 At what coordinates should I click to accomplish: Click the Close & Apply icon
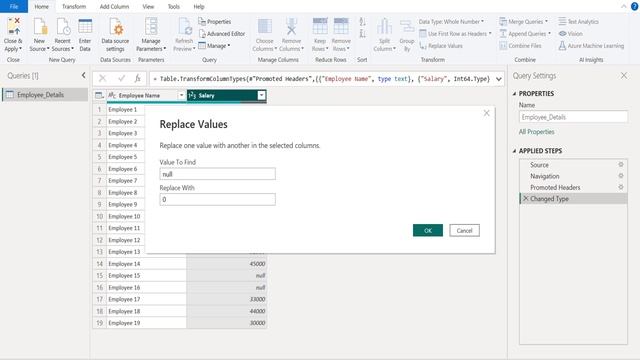click(x=13, y=27)
